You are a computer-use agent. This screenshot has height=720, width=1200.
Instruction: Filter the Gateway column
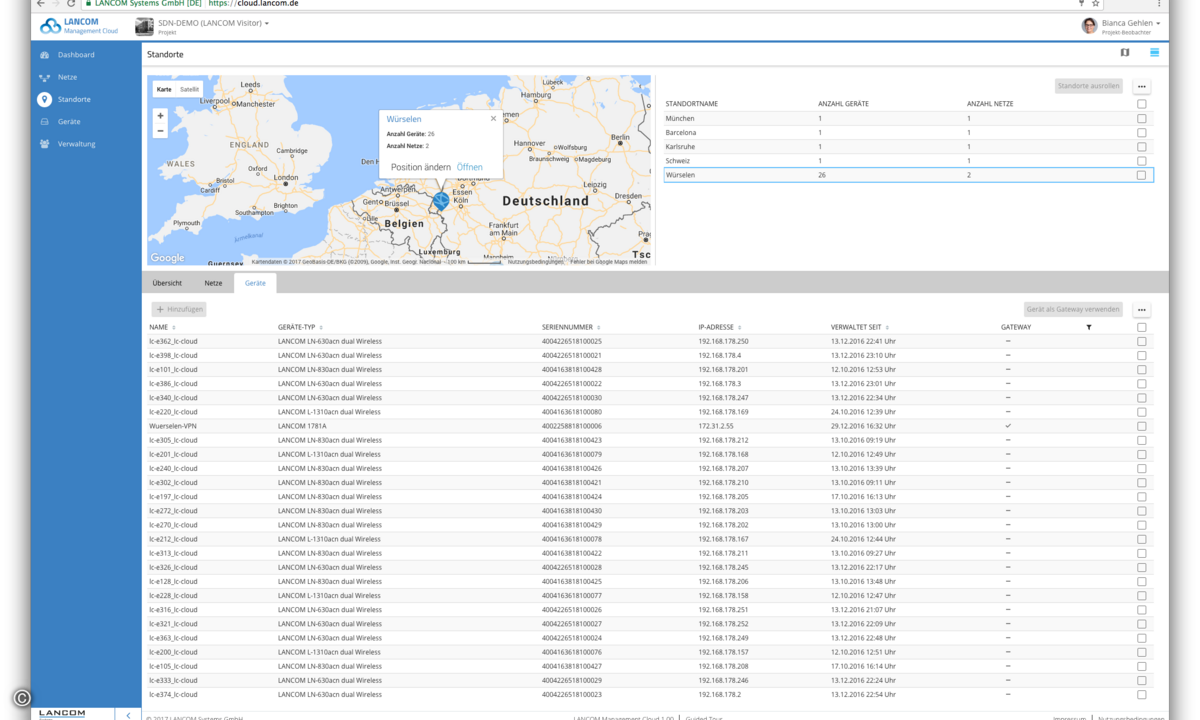point(1089,328)
